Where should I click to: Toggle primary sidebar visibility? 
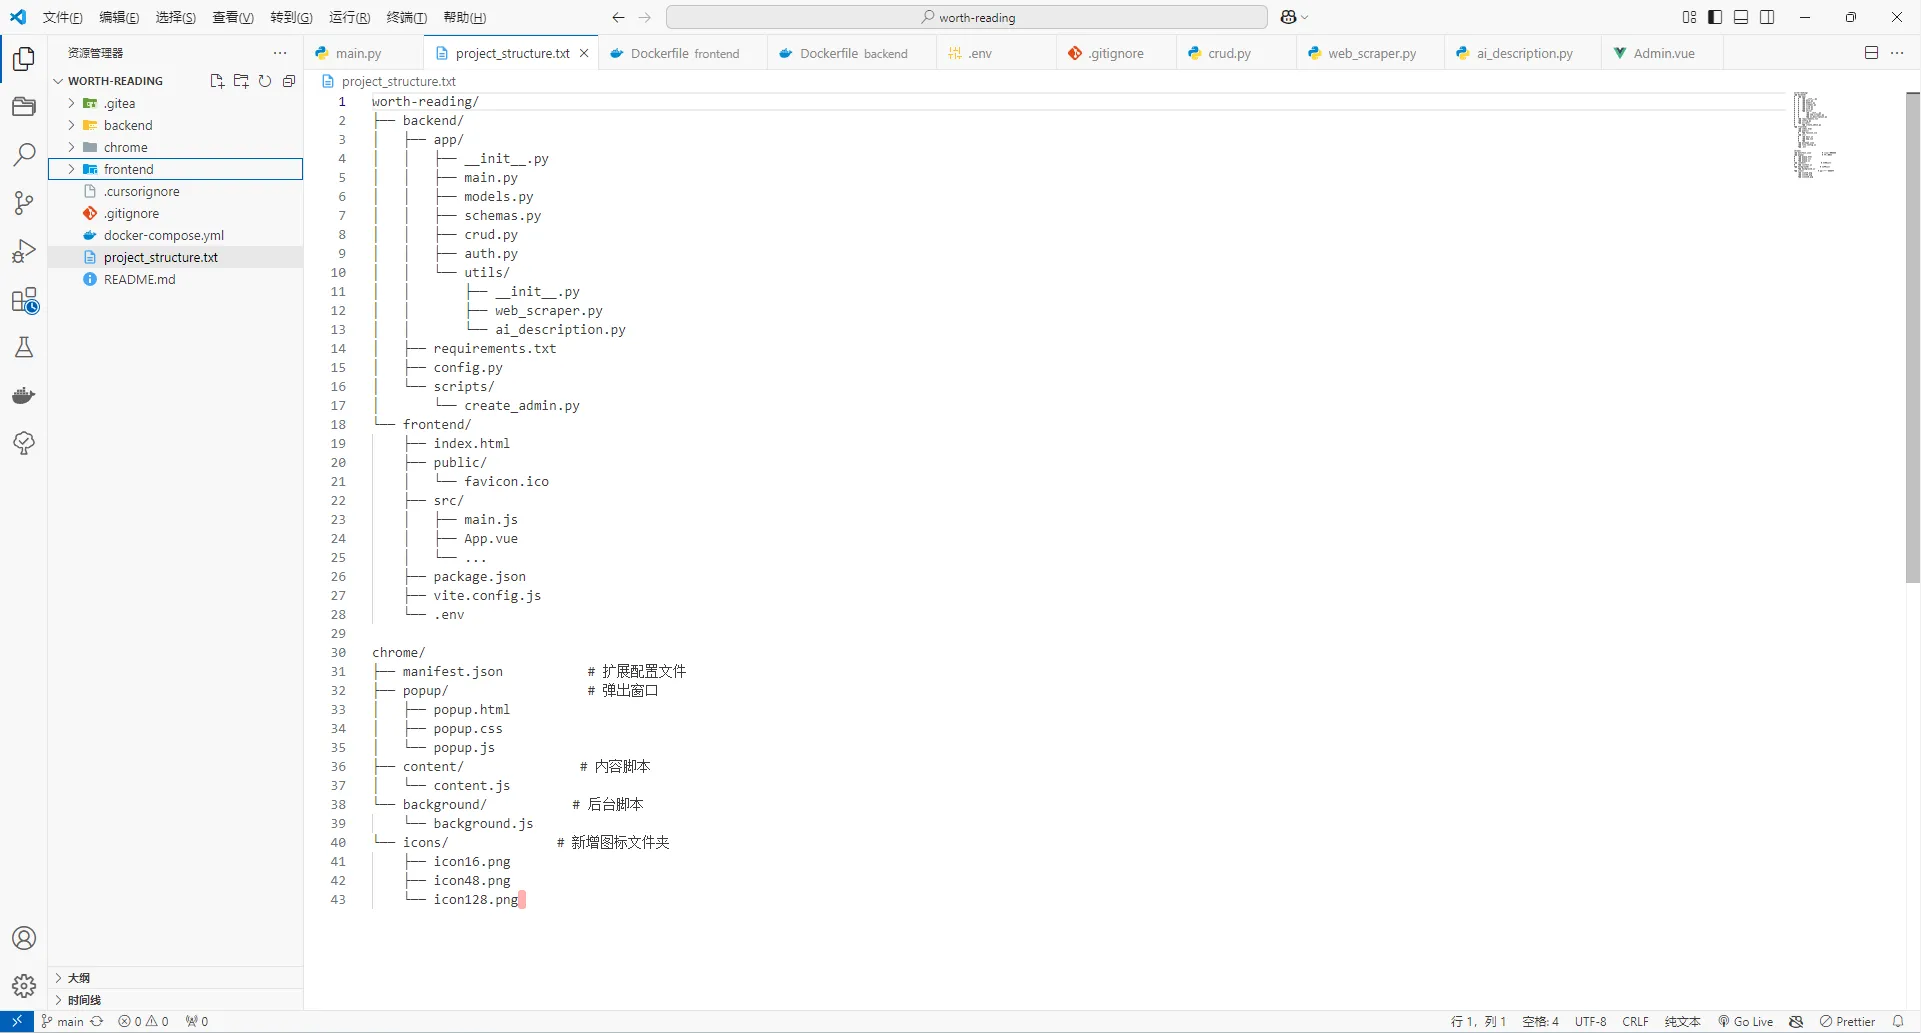1715,17
